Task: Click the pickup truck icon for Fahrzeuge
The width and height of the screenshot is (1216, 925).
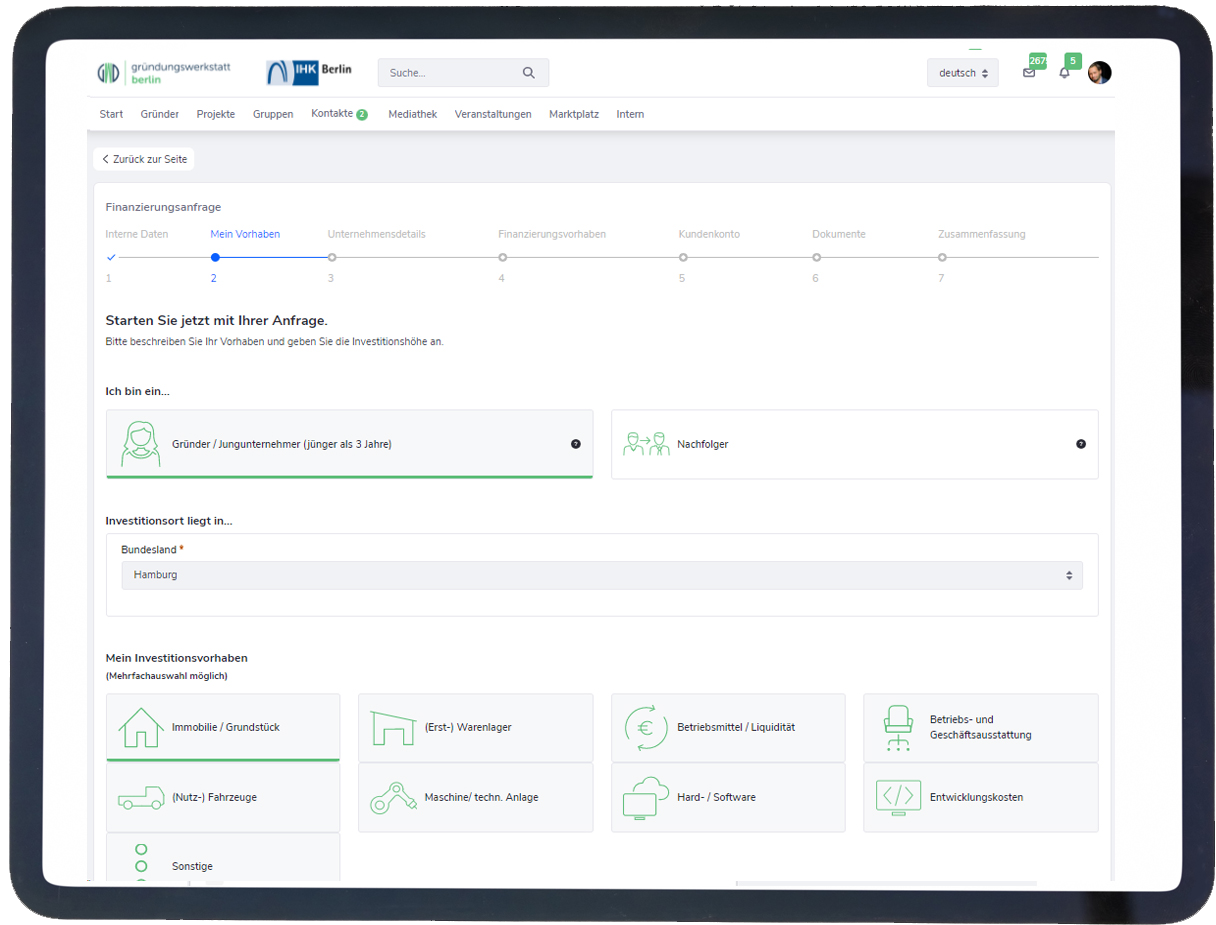Action: (x=141, y=797)
